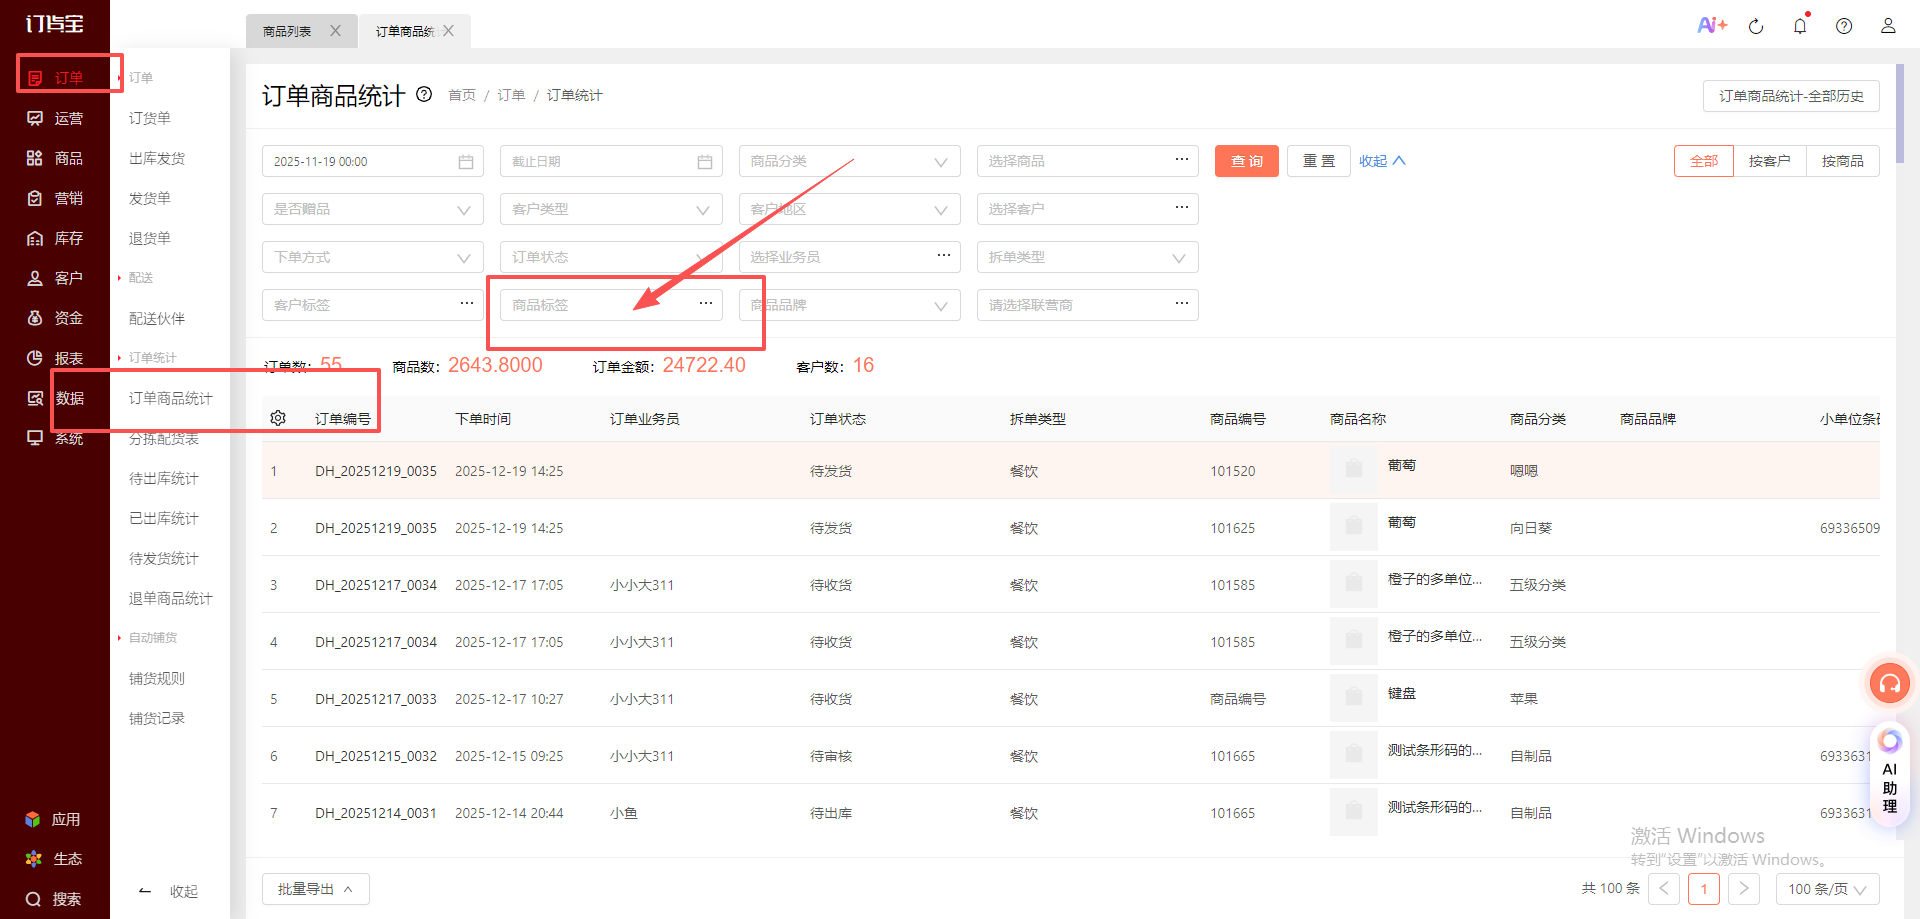Click the 首页 breadcrumb link
This screenshot has height=919, width=1920.
(x=462, y=95)
